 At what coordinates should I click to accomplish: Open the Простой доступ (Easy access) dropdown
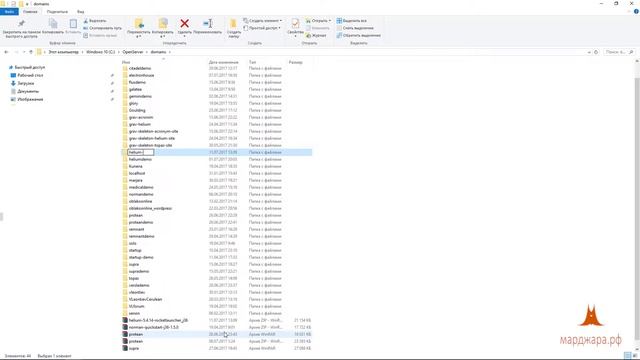coord(262,28)
